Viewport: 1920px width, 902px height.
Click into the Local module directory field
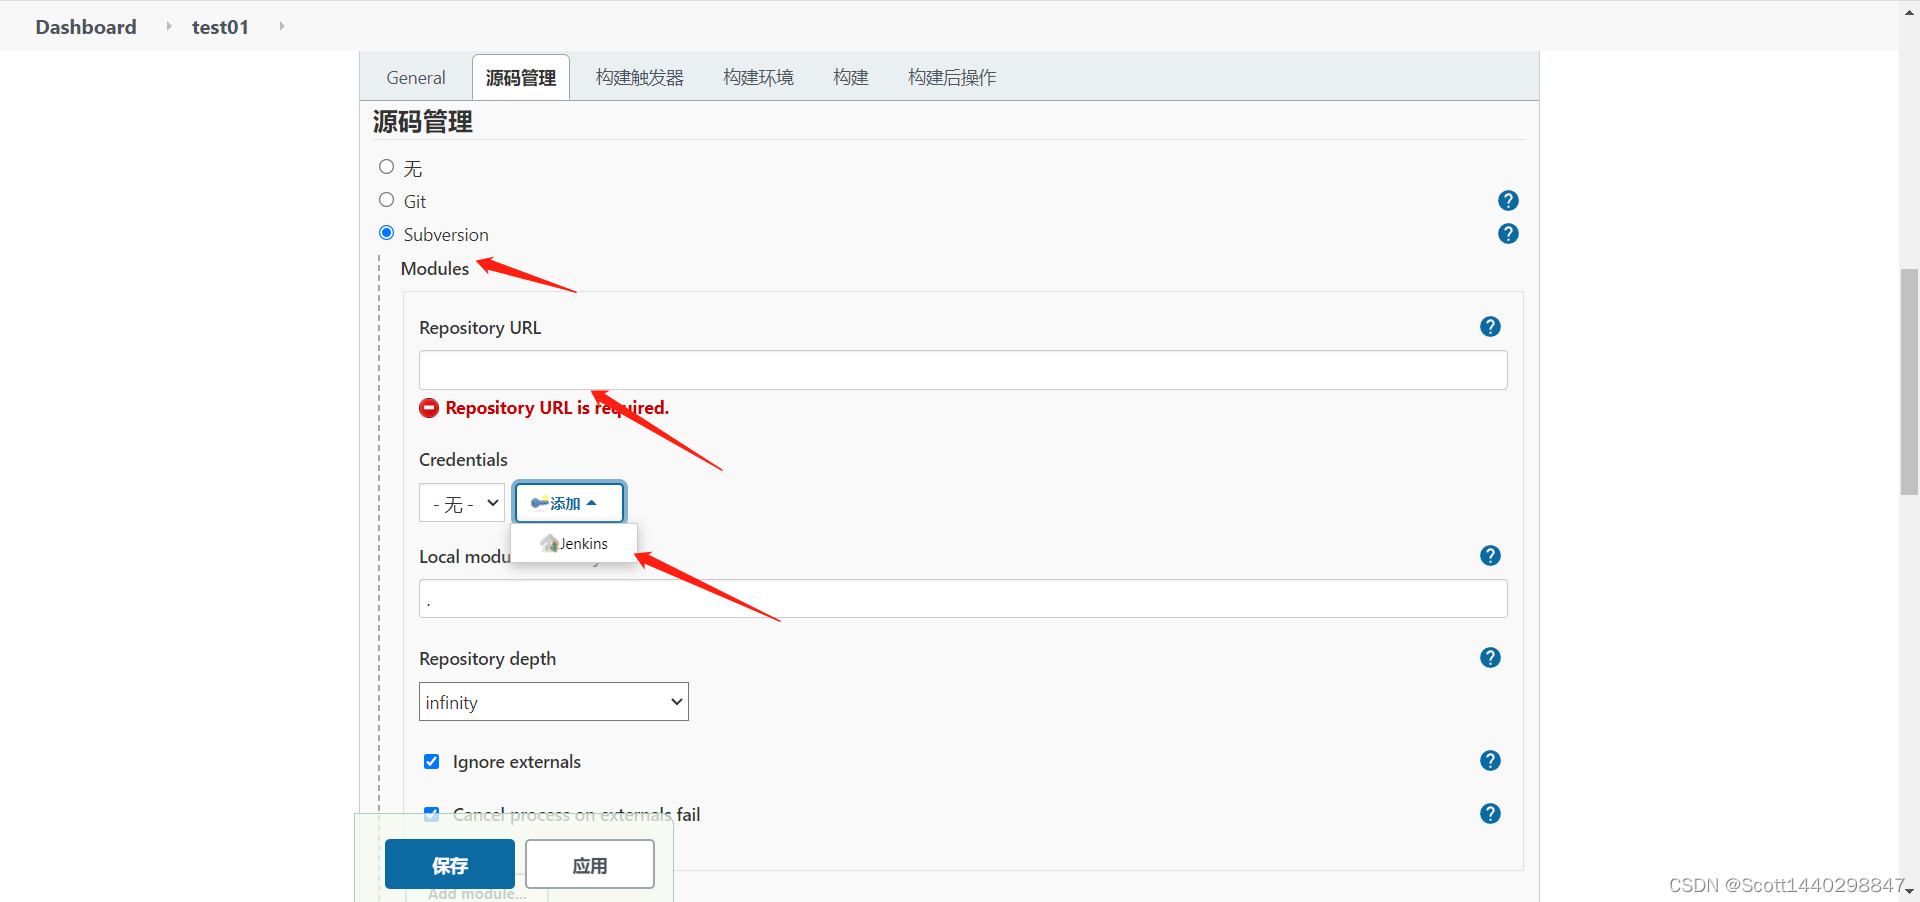[x=963, y=599]
